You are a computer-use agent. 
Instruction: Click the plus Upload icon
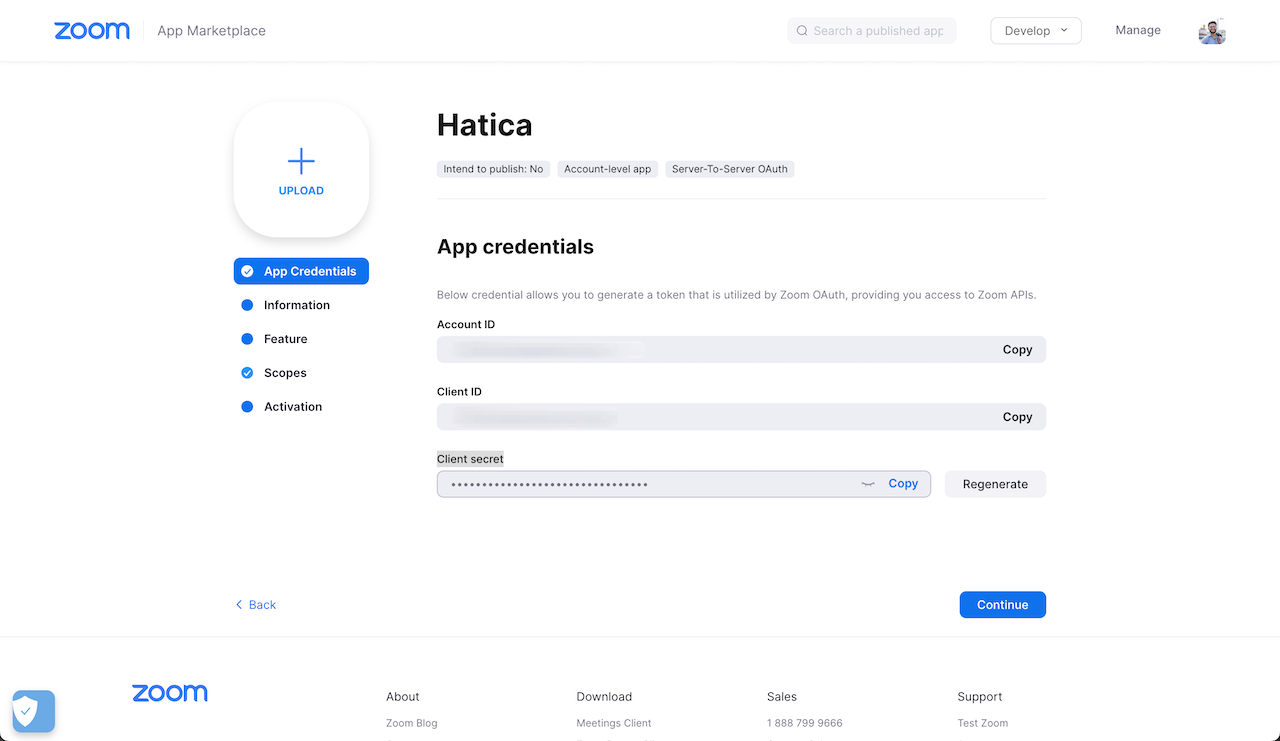301,161
